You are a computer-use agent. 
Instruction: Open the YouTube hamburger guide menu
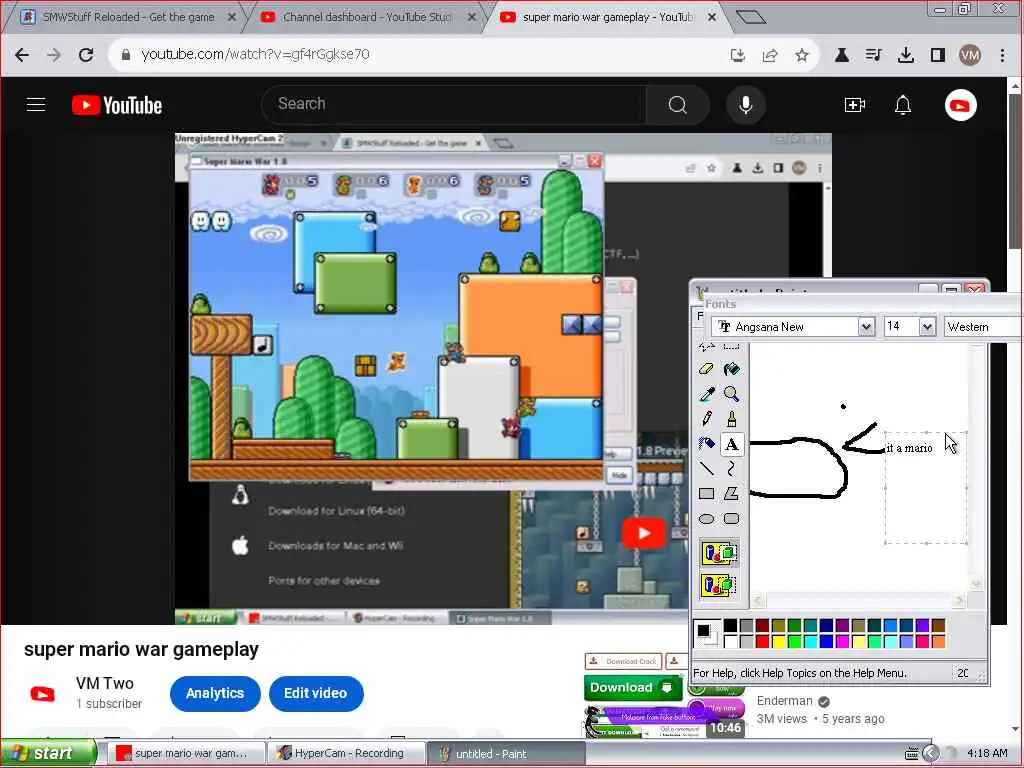click(x=36, y=104)
